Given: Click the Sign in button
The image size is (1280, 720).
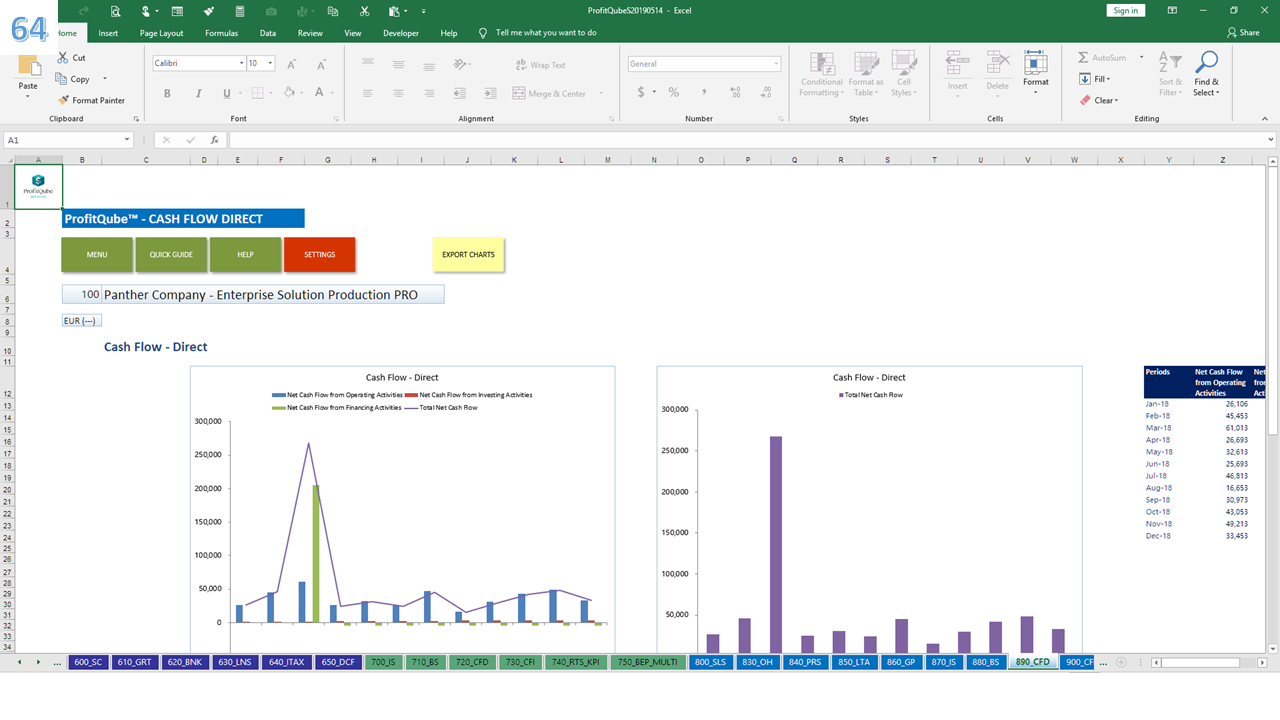Looking at the screenshot, I should [1126, 10].
